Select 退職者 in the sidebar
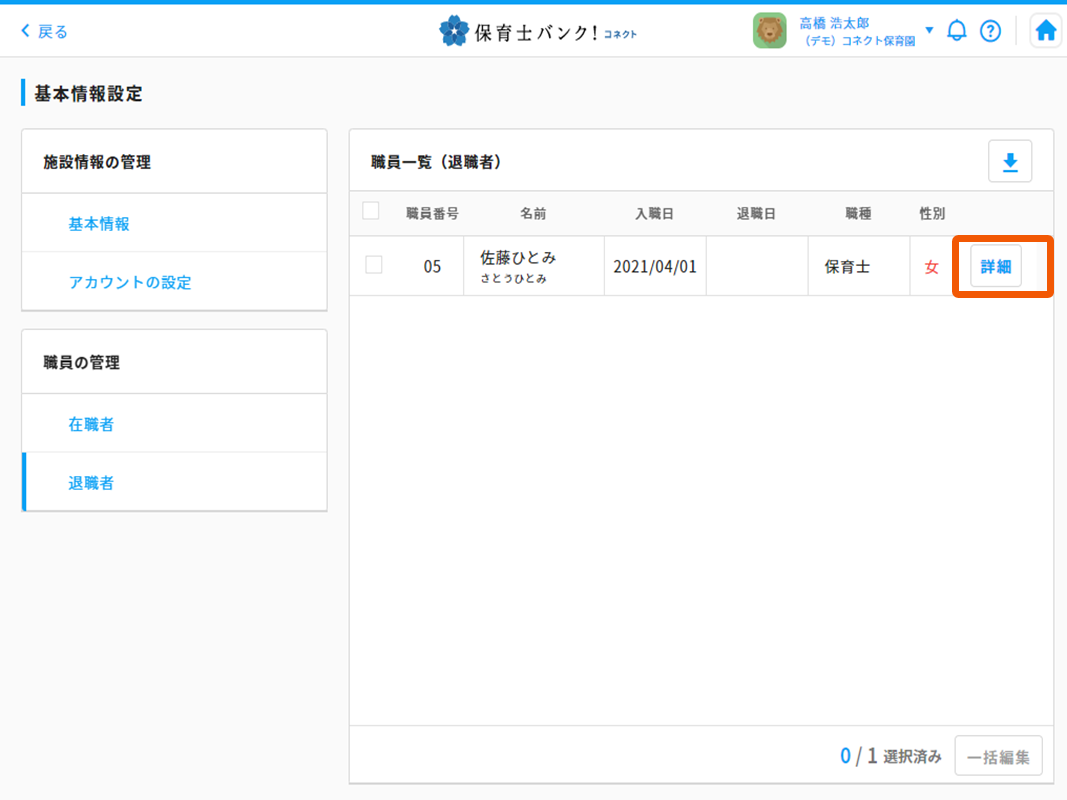 [91, 483]
